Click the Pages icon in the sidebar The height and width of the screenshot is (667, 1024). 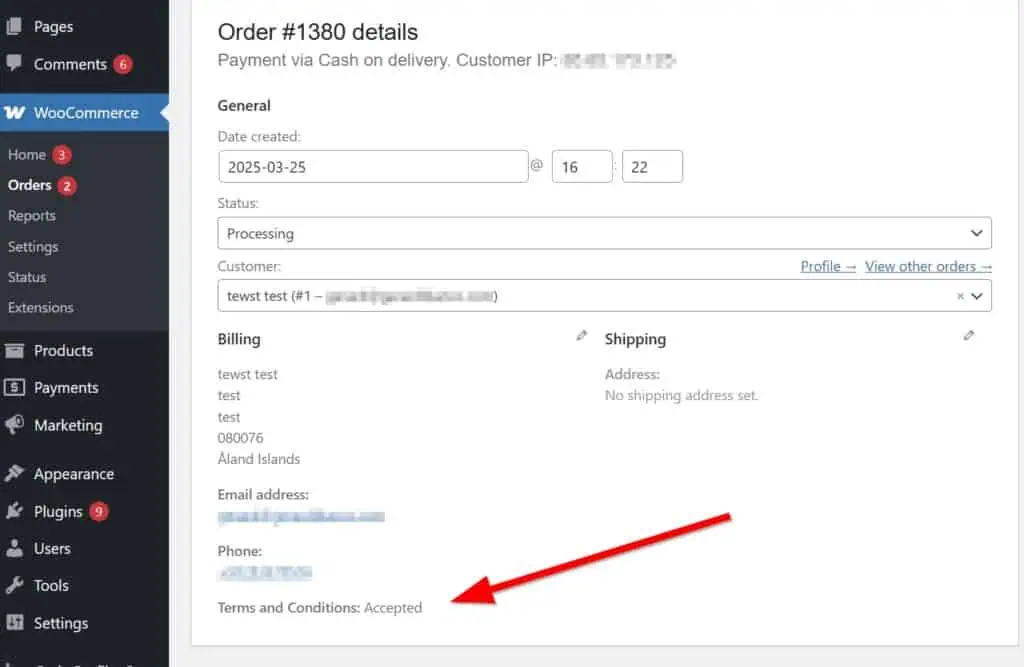point(14,26)
